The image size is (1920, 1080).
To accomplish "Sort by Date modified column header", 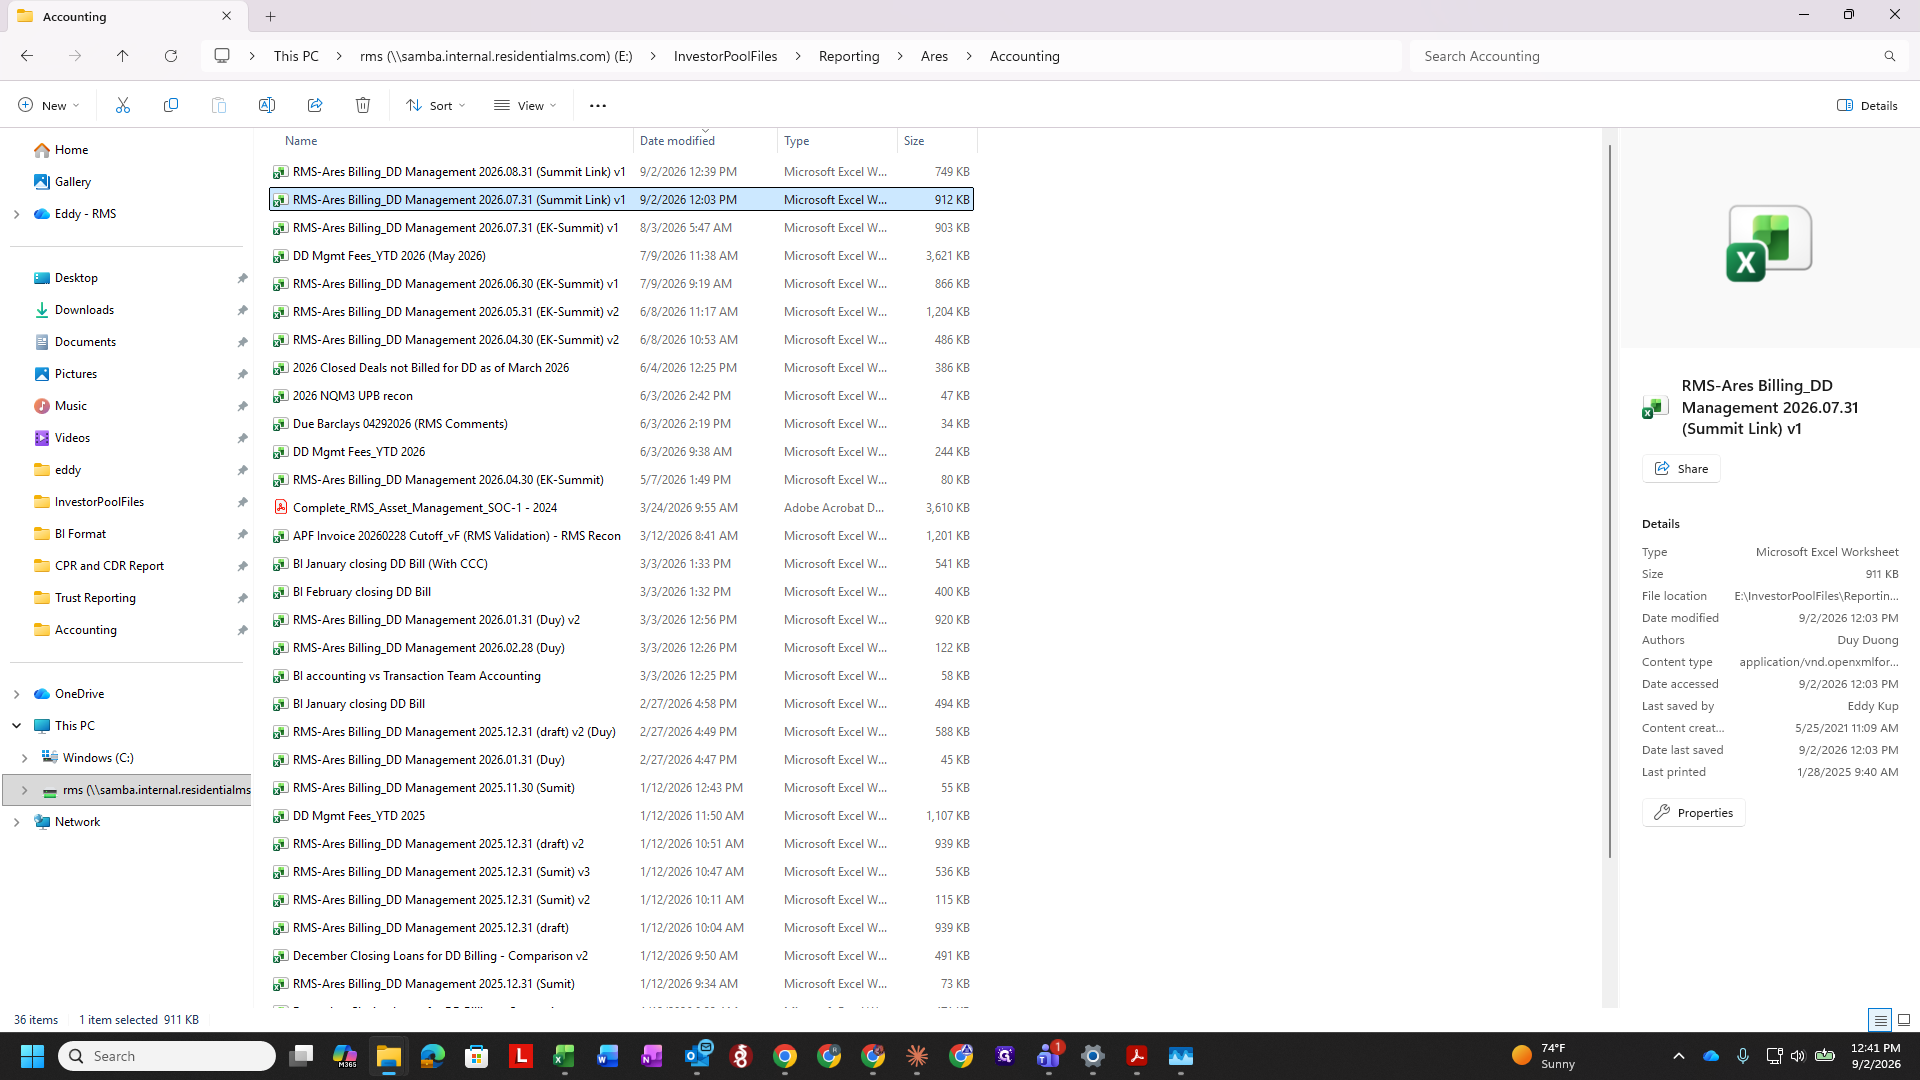I will 705,141.
